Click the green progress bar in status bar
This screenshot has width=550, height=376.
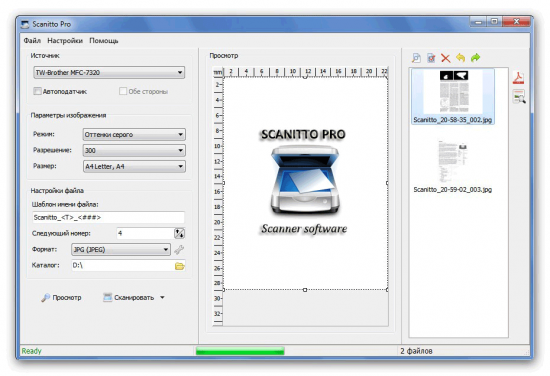point(240,351)
